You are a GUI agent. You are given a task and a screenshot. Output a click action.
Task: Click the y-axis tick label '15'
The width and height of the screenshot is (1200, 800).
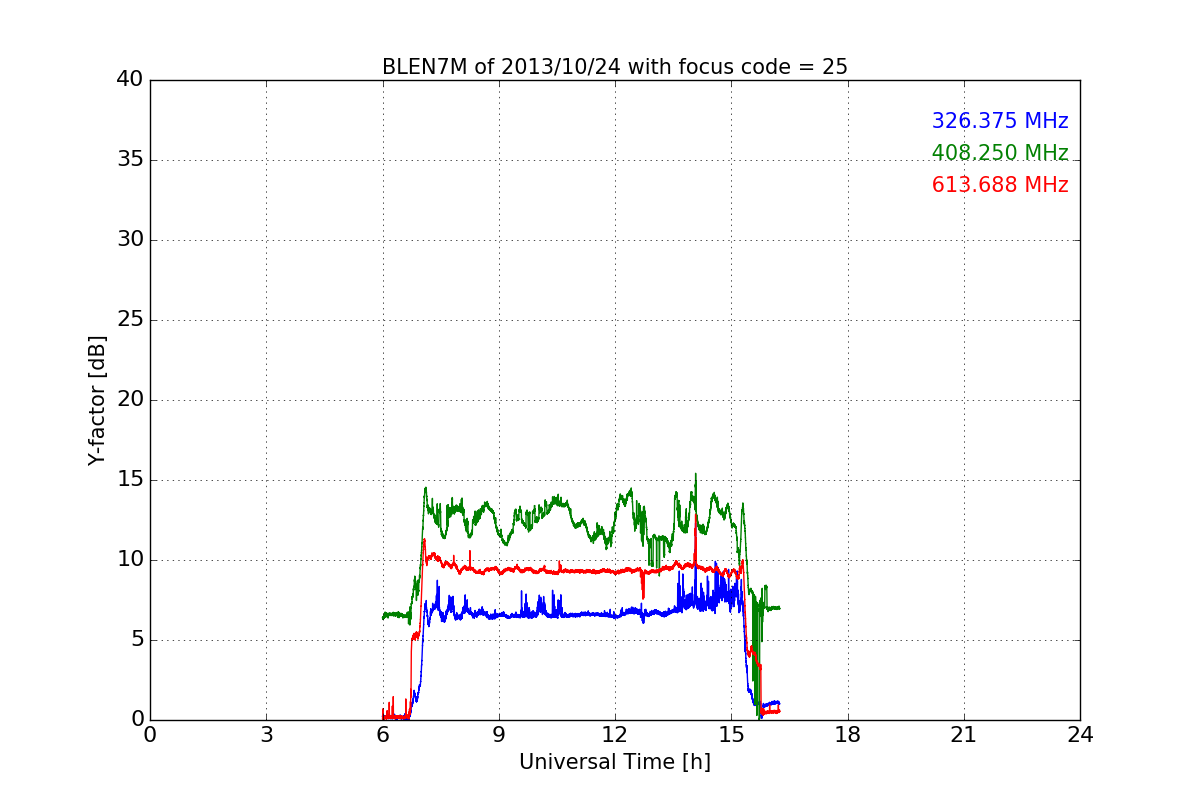pyautogui.click(x=130, y=480)
